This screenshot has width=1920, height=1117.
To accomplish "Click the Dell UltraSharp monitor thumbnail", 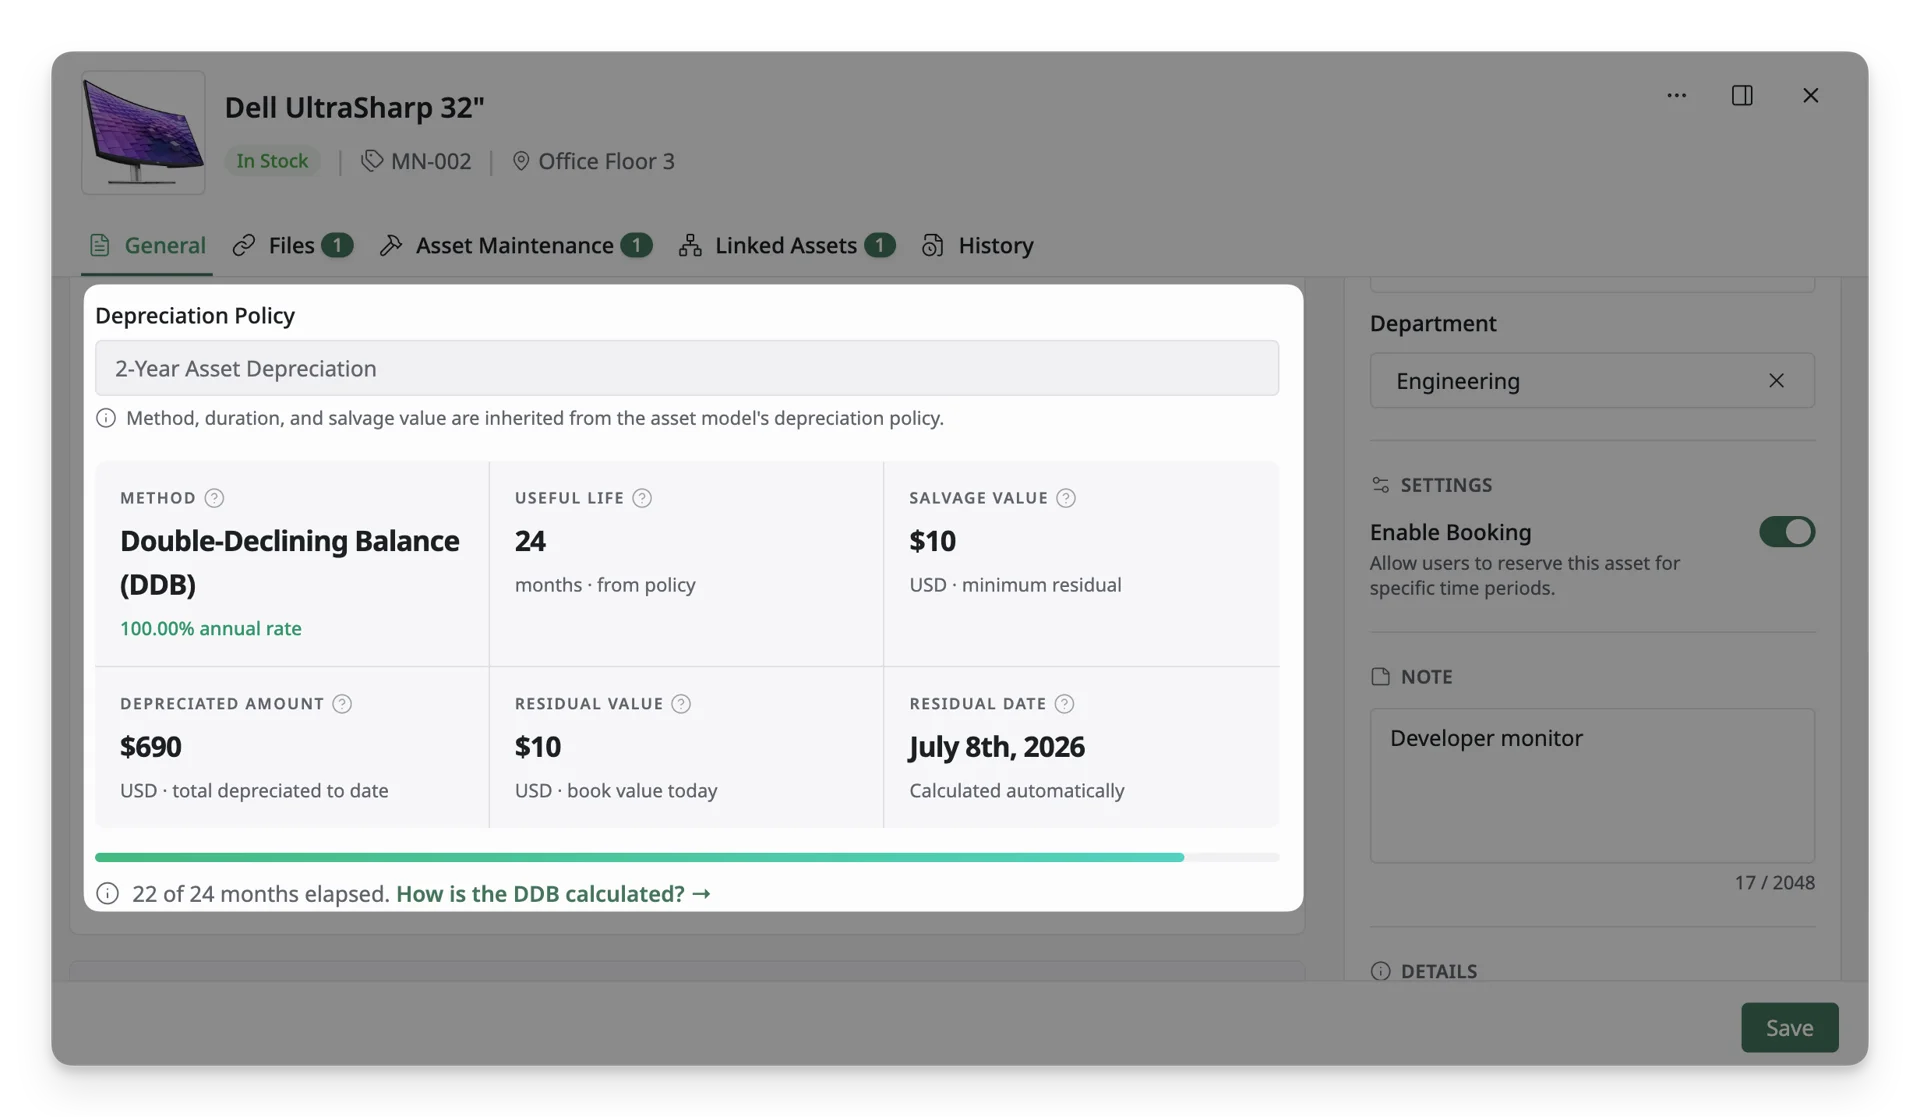I will (x=143, y=132).
